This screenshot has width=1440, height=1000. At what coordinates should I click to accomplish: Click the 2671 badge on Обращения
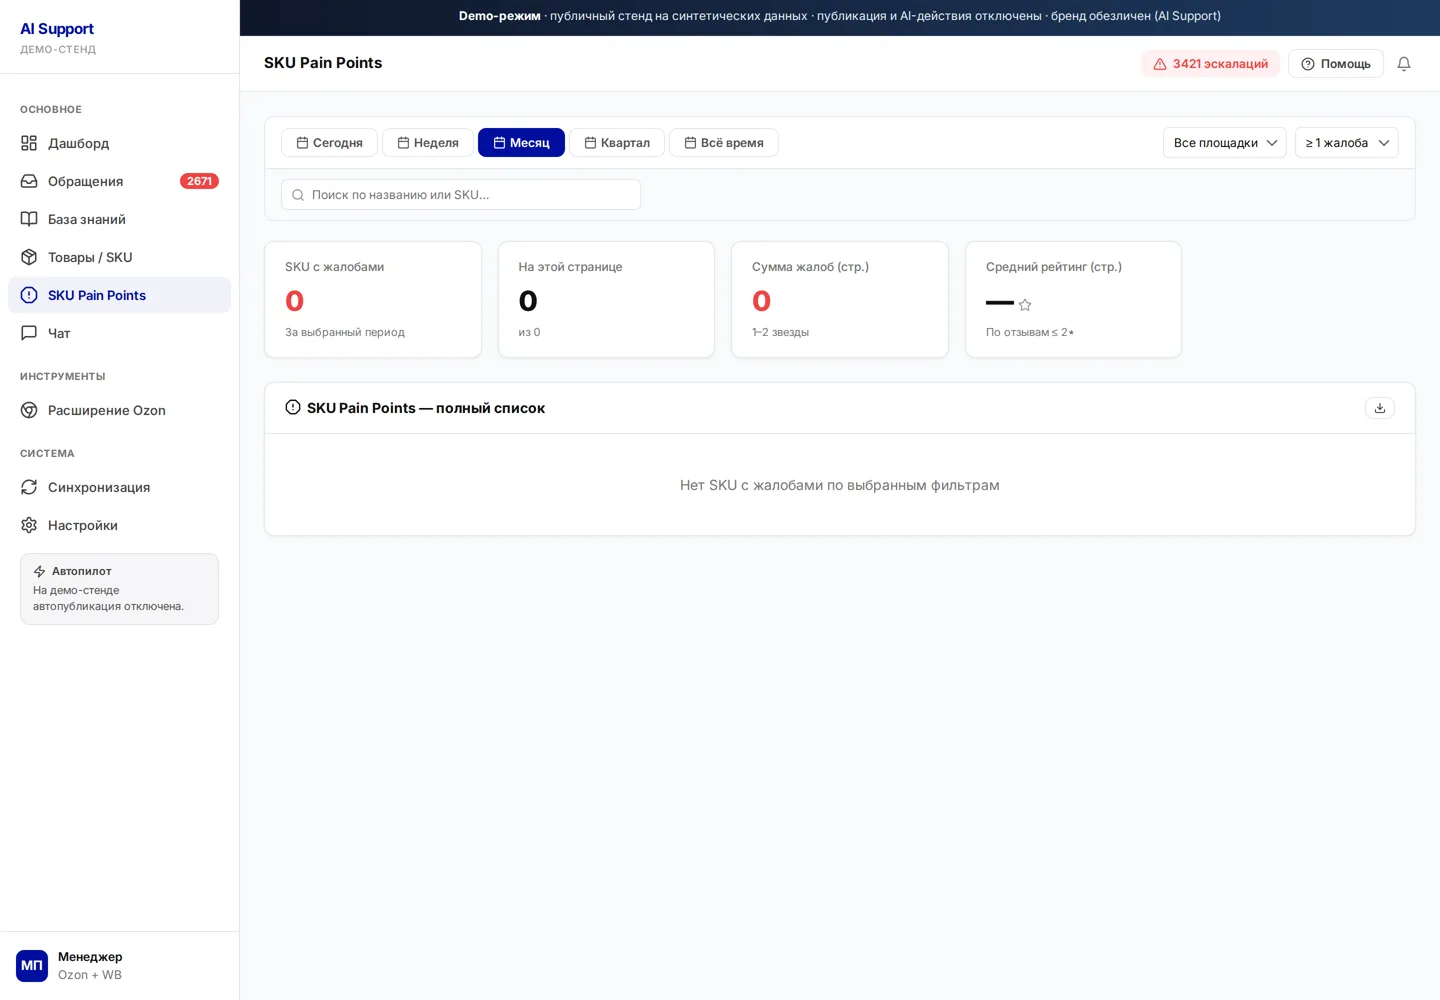tap(199, 181)
